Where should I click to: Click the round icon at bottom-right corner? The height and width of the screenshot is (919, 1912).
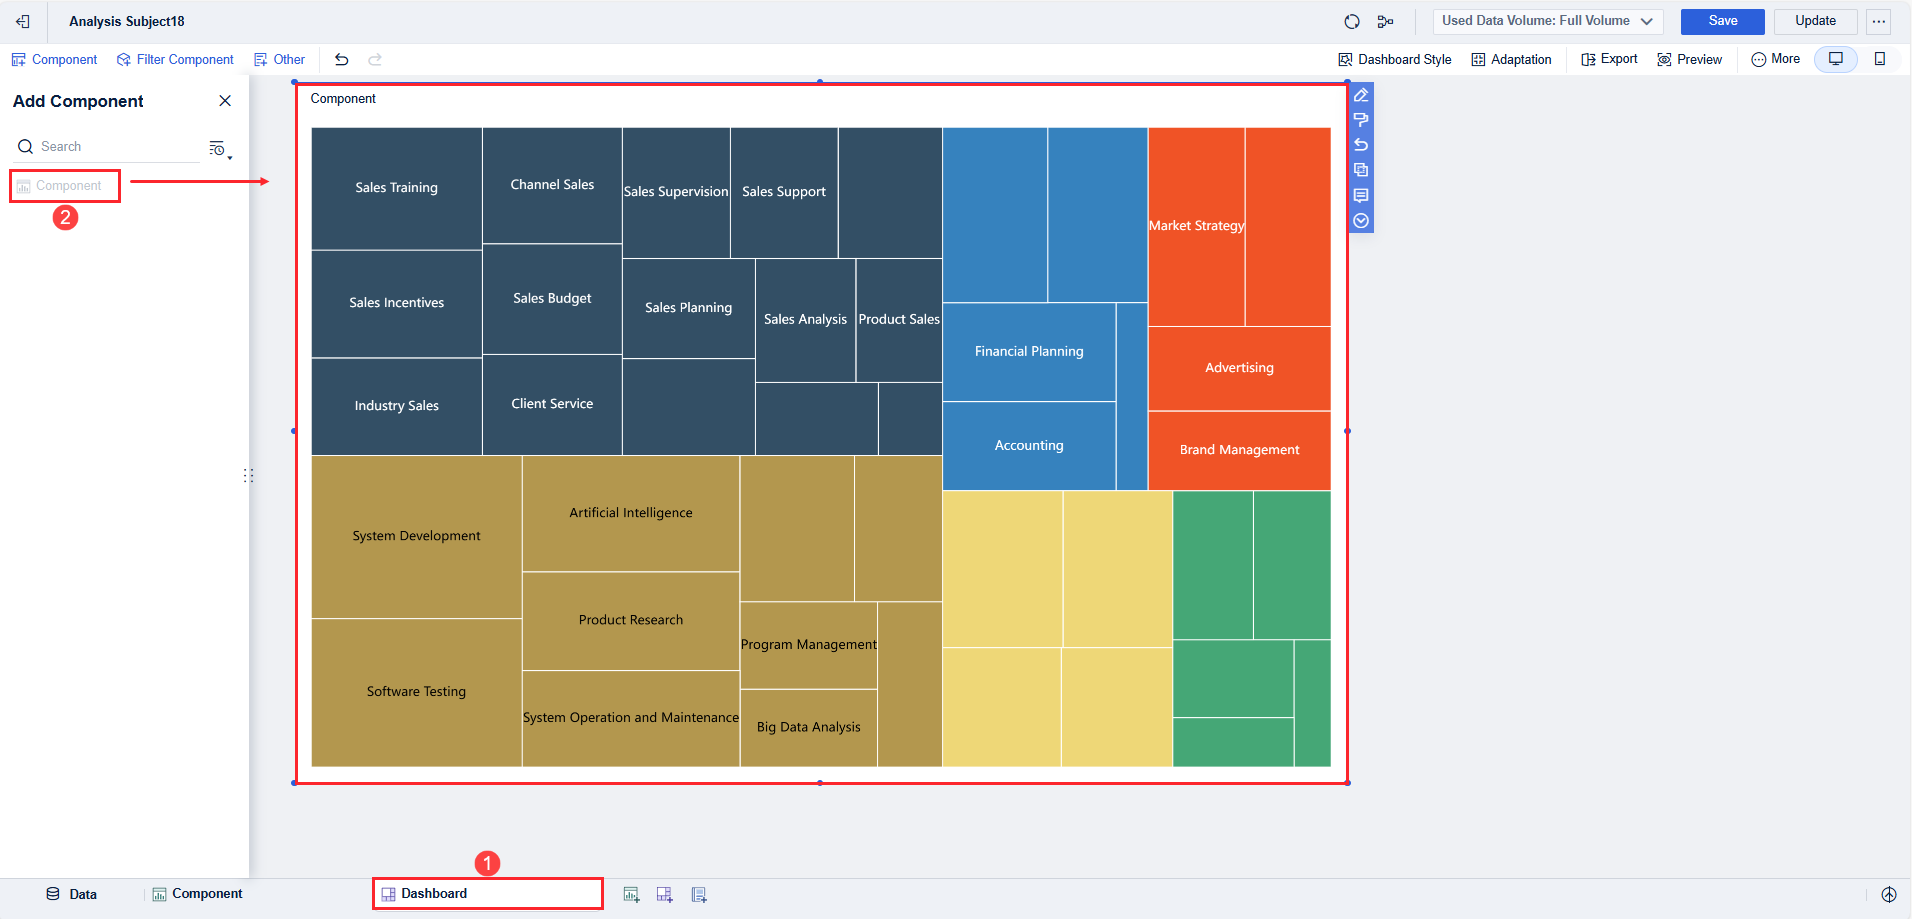(x=1889, y=894)
